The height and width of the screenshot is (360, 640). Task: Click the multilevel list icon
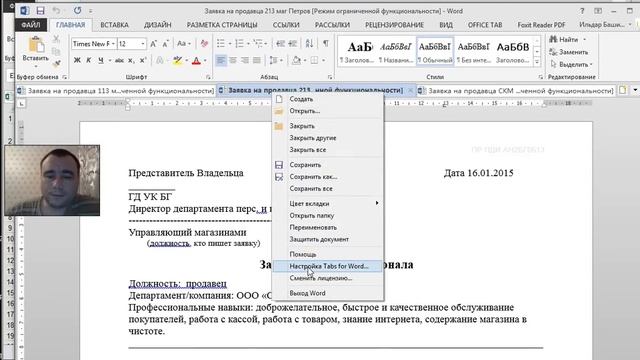258,43
